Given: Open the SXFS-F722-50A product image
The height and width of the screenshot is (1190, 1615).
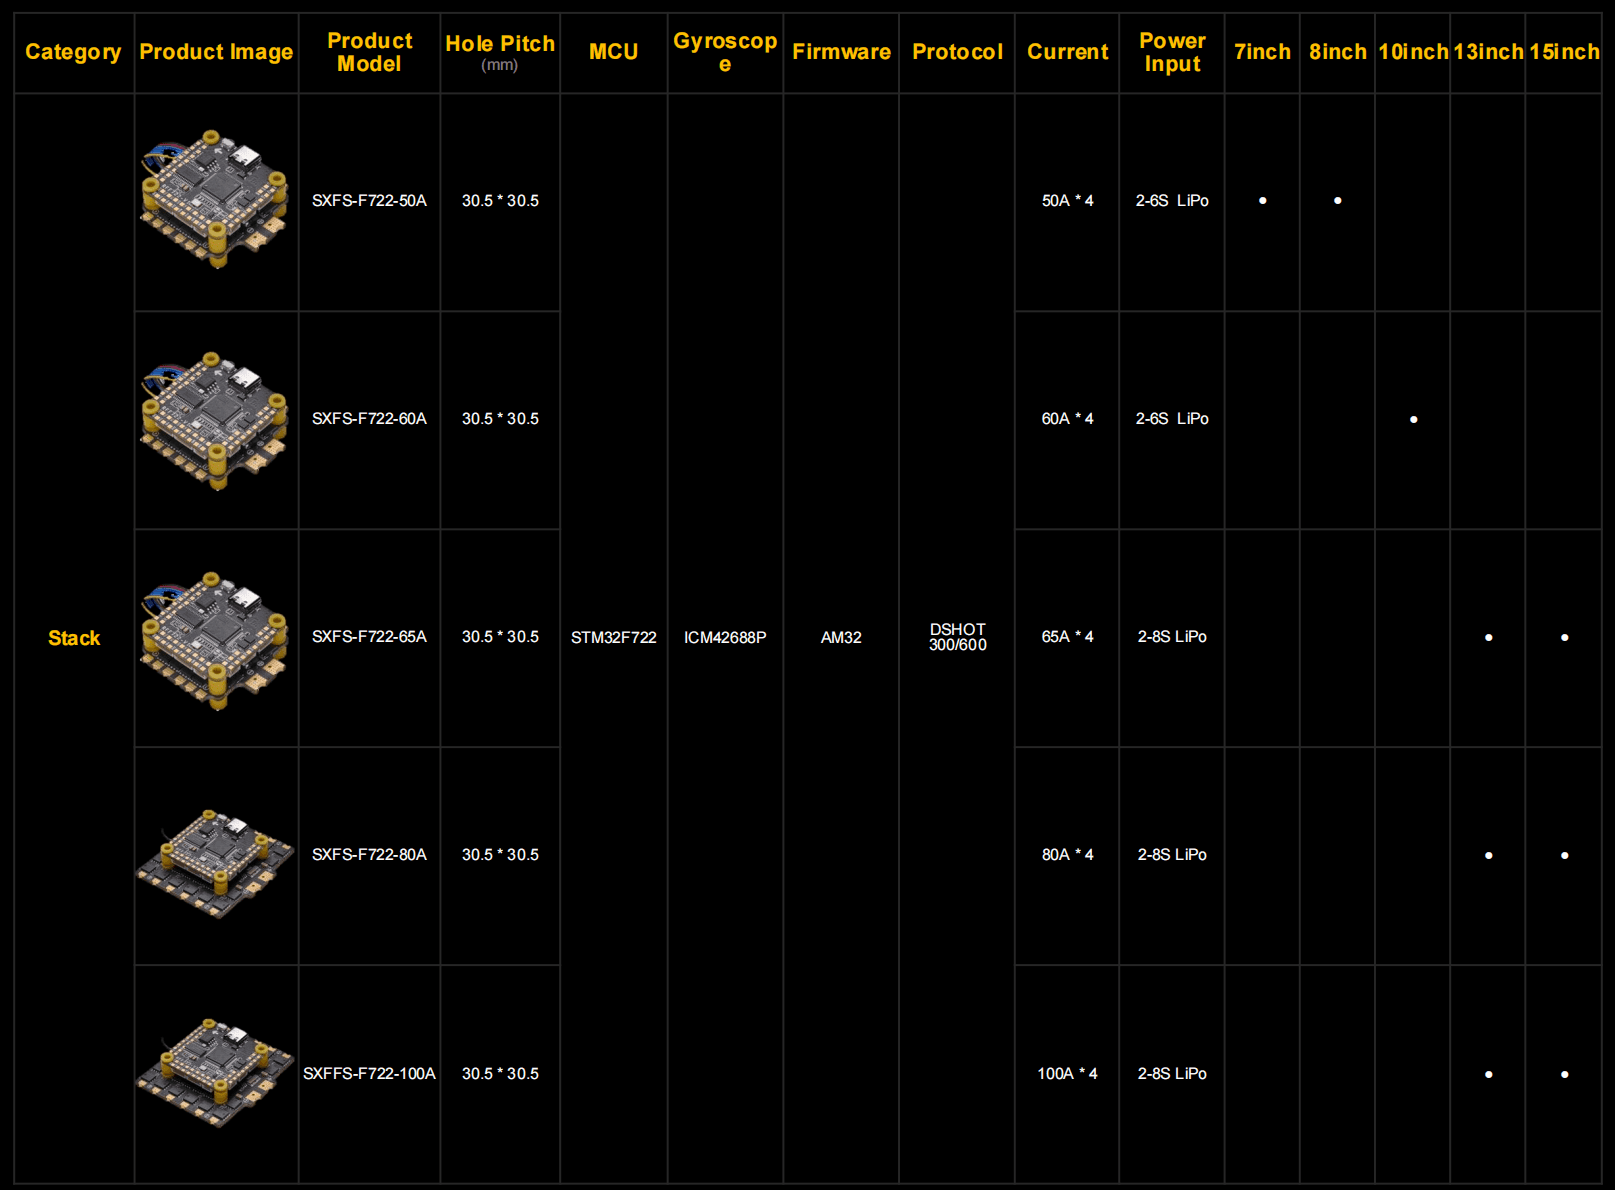Looking at the screenshot, I should point(216,199).
